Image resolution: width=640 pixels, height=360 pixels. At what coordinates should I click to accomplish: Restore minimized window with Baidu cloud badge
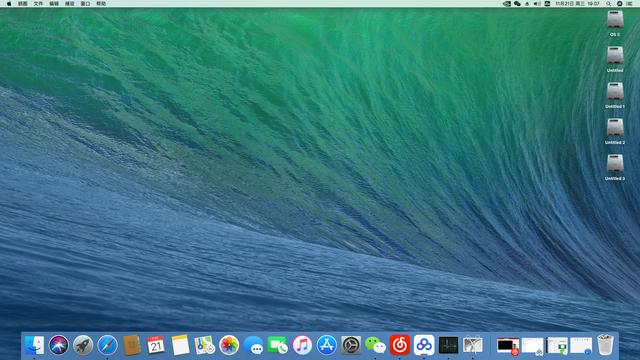tap(533, 346)
